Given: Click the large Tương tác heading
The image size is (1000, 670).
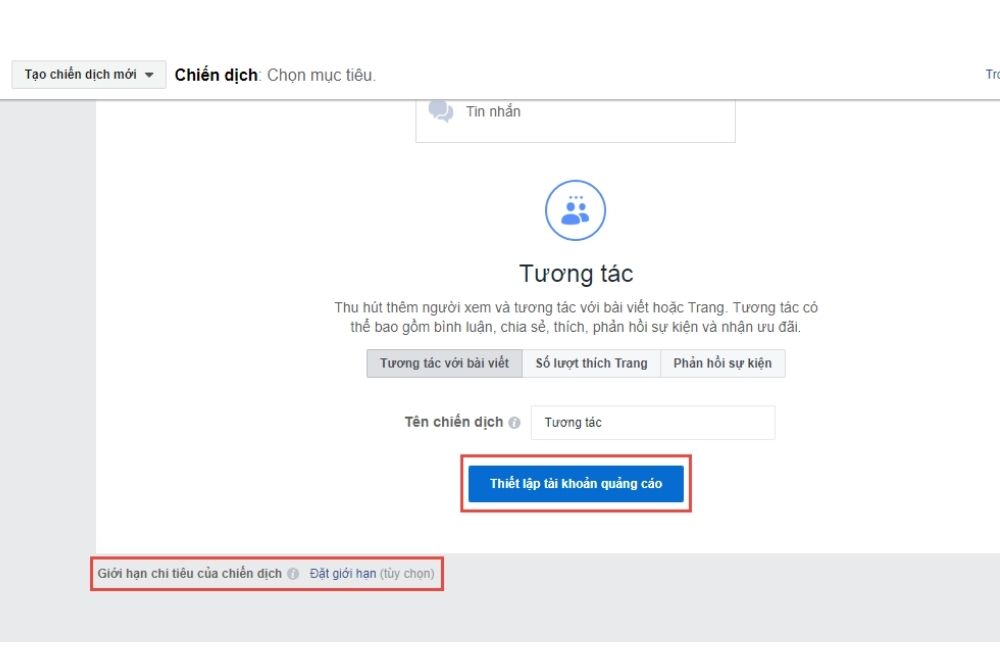Looking at the screenshot, I should click(x=576, y=273).
